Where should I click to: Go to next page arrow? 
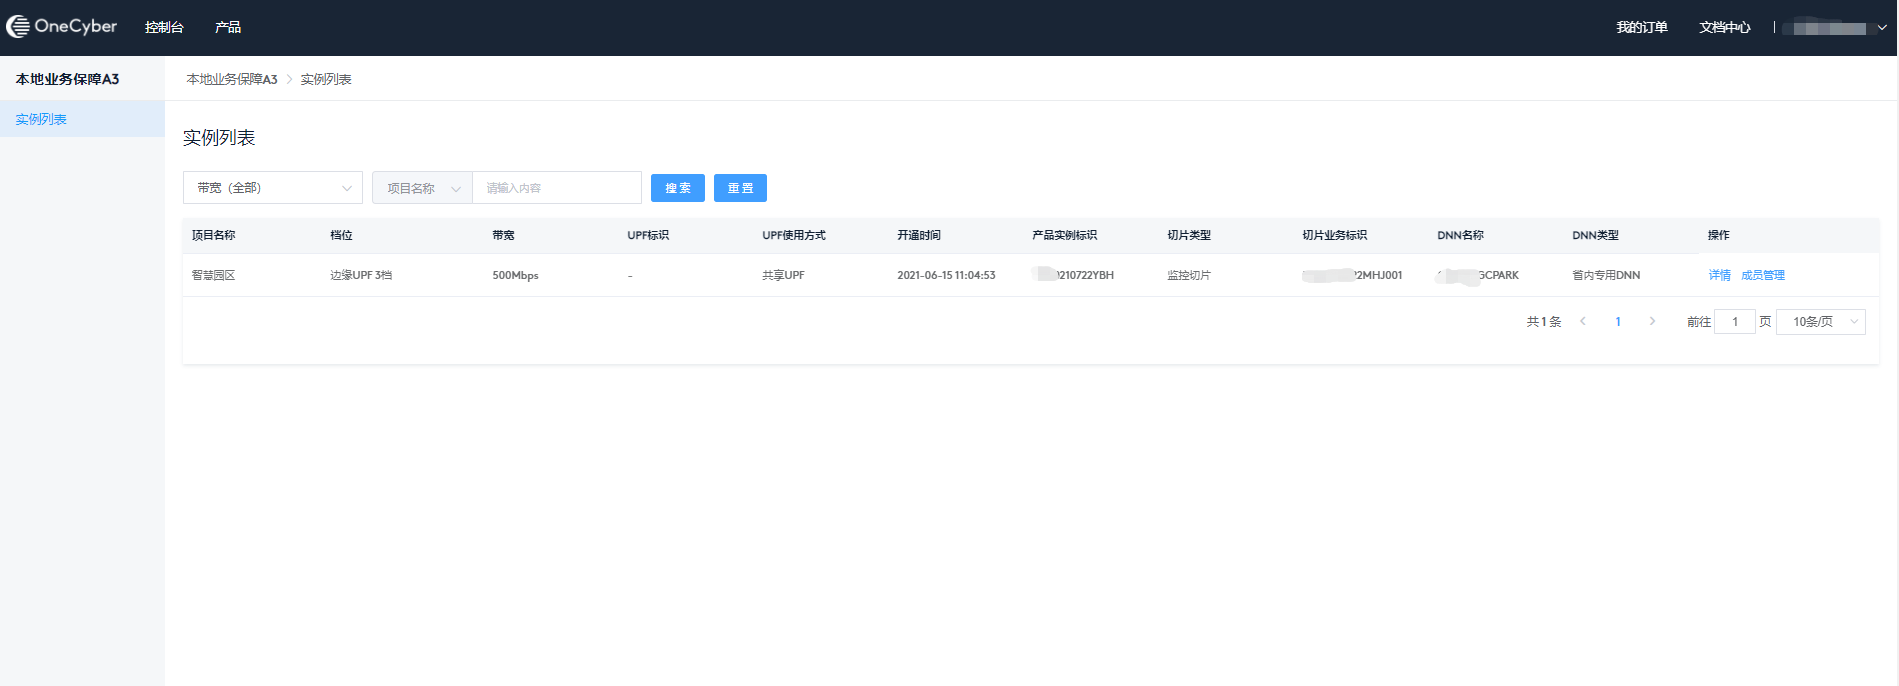click(1652, 321)
